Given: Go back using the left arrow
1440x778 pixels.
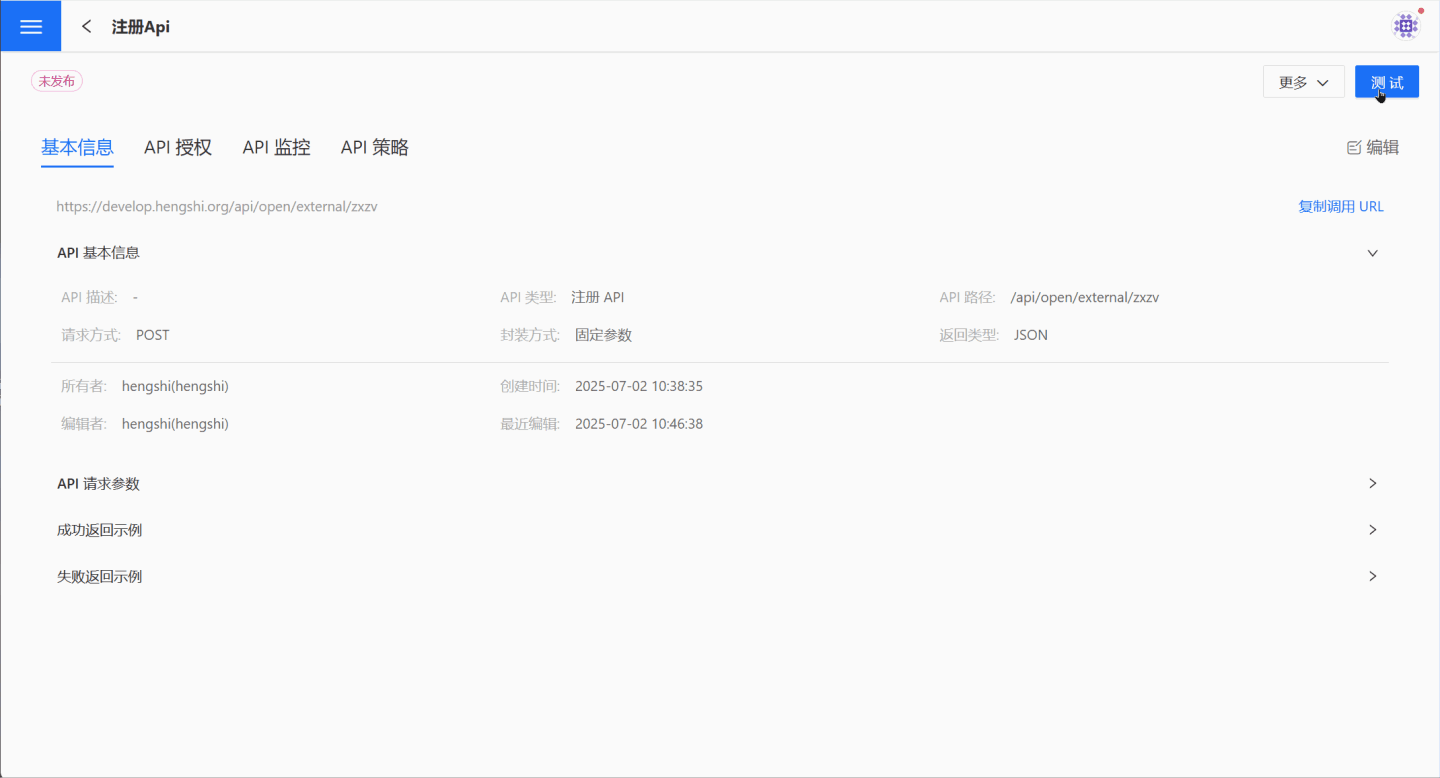Looking at the screenshot, I should (x=87, y=27).
